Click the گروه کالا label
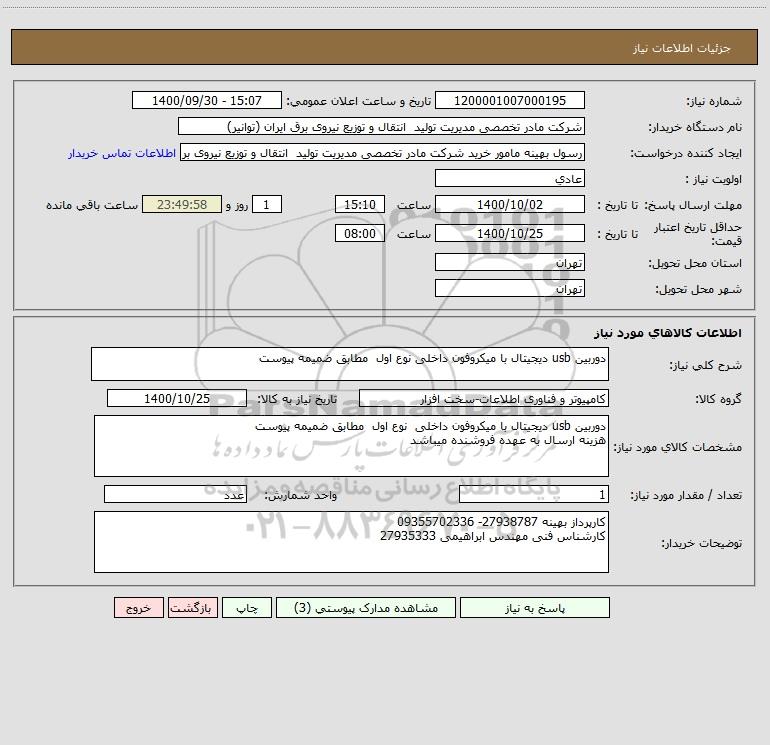 tap(718, 399)
